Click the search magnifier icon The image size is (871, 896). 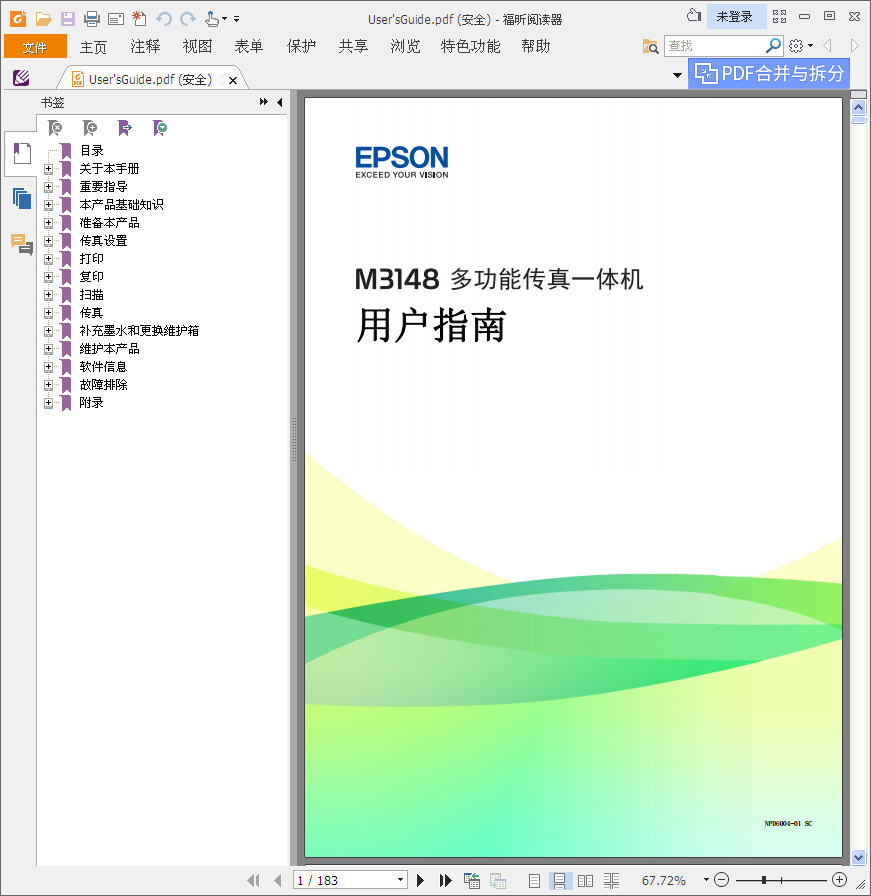pyautogui.click(x=773, y=45)
